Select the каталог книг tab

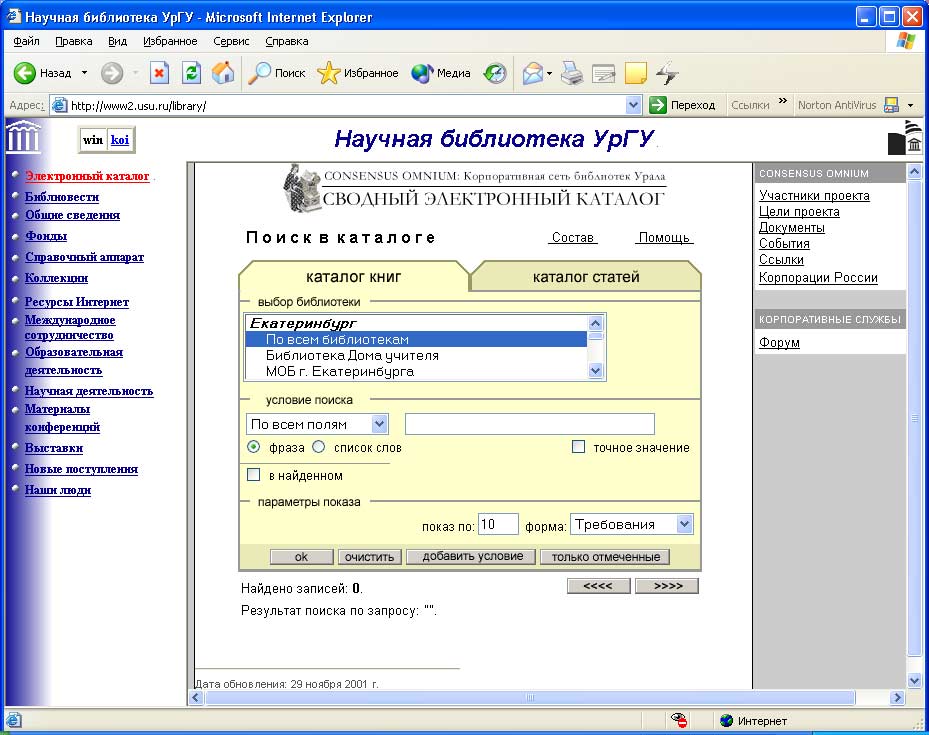coord(354,277)
